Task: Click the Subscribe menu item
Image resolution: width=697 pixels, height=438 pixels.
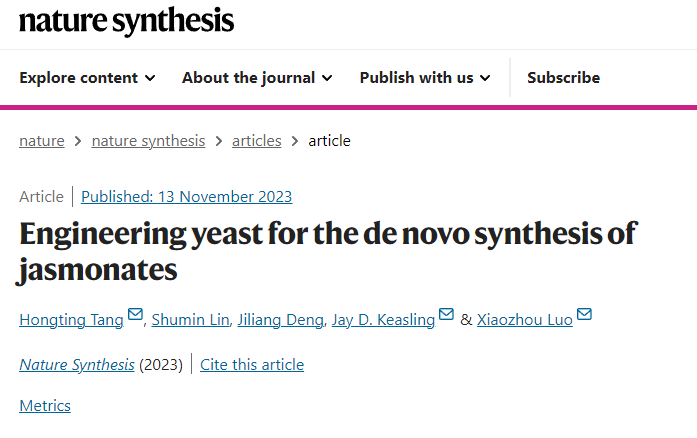Action: [x=563, y=78]
